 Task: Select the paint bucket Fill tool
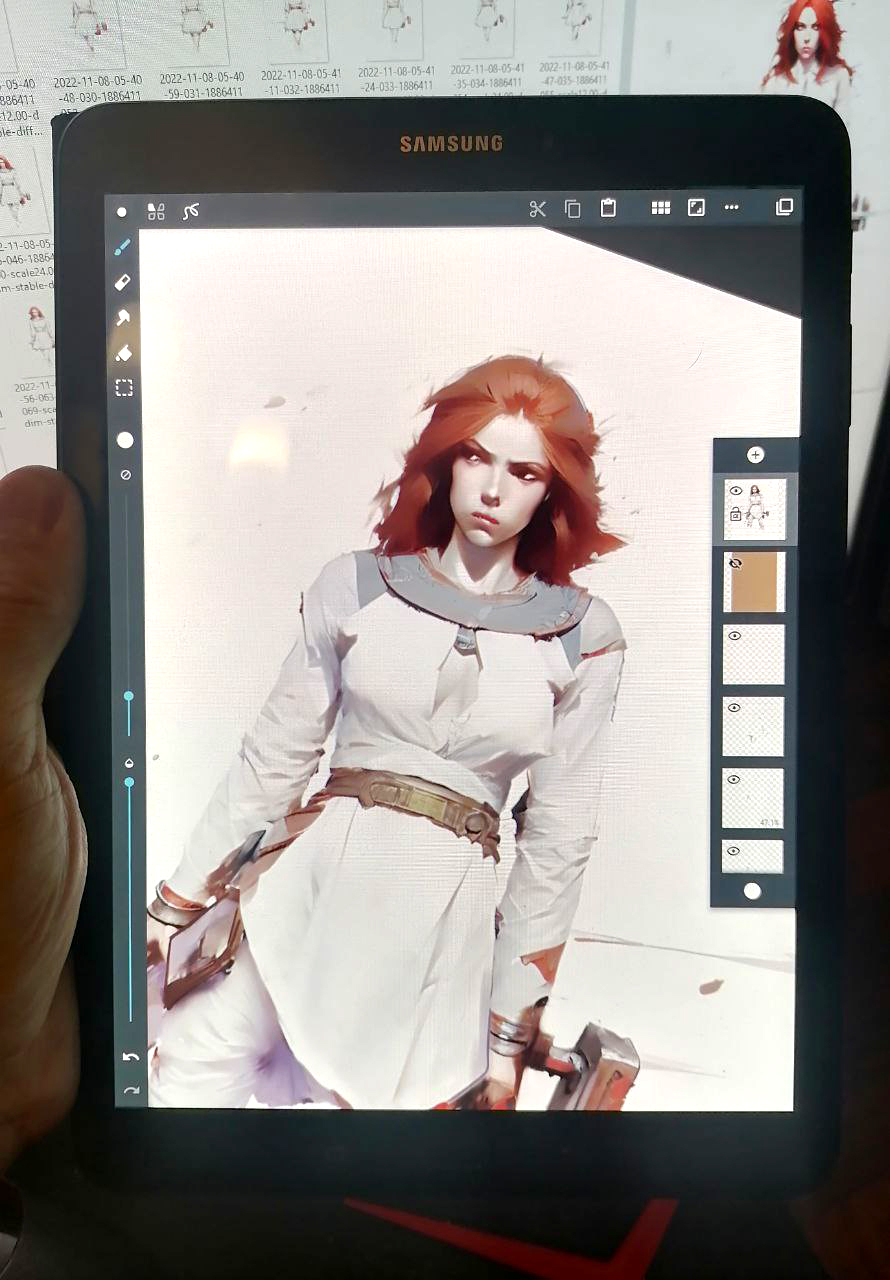coord(124,353)
